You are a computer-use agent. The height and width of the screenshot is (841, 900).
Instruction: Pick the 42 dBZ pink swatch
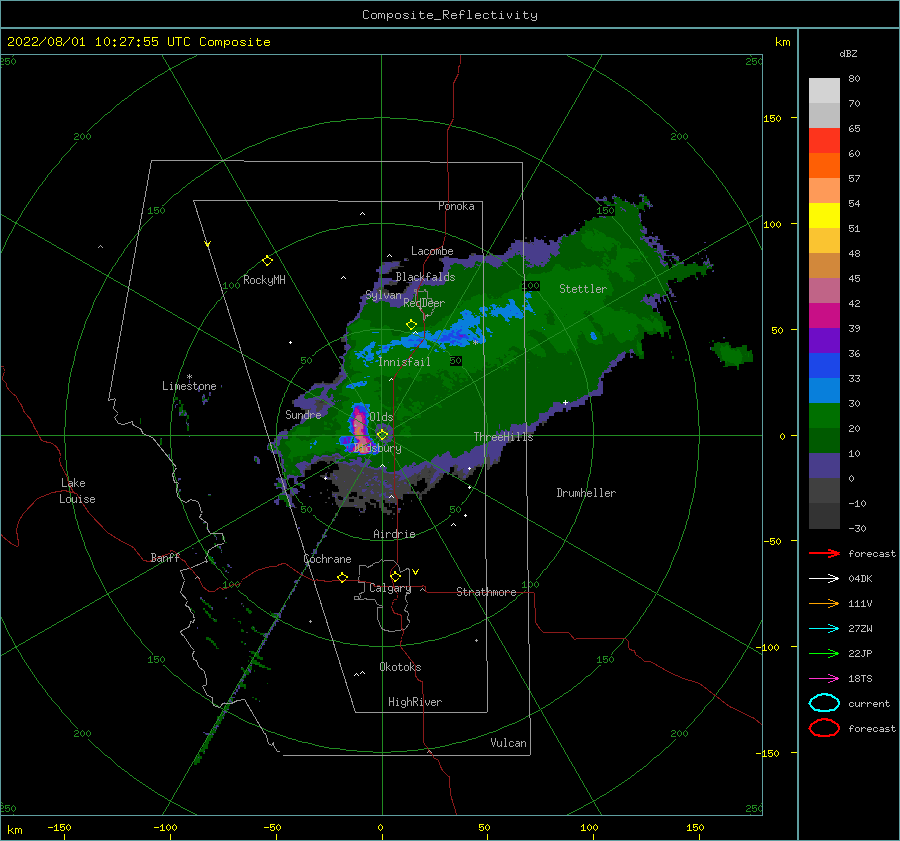[x=824, y=290]
